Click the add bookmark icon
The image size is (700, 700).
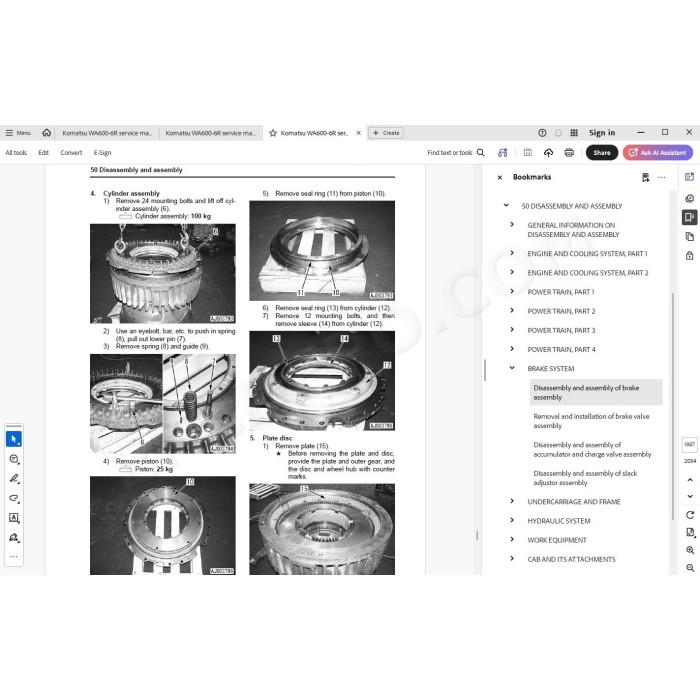tap(646, 178)
